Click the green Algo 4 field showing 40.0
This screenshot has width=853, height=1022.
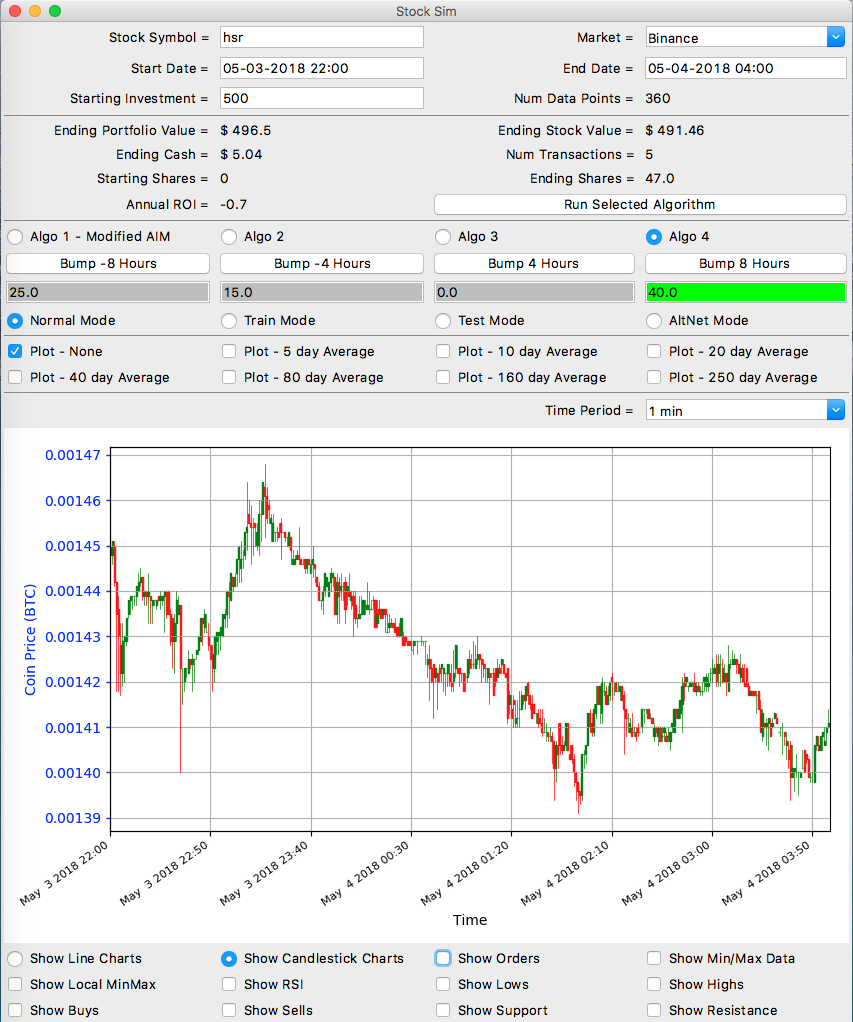point(745,292)
